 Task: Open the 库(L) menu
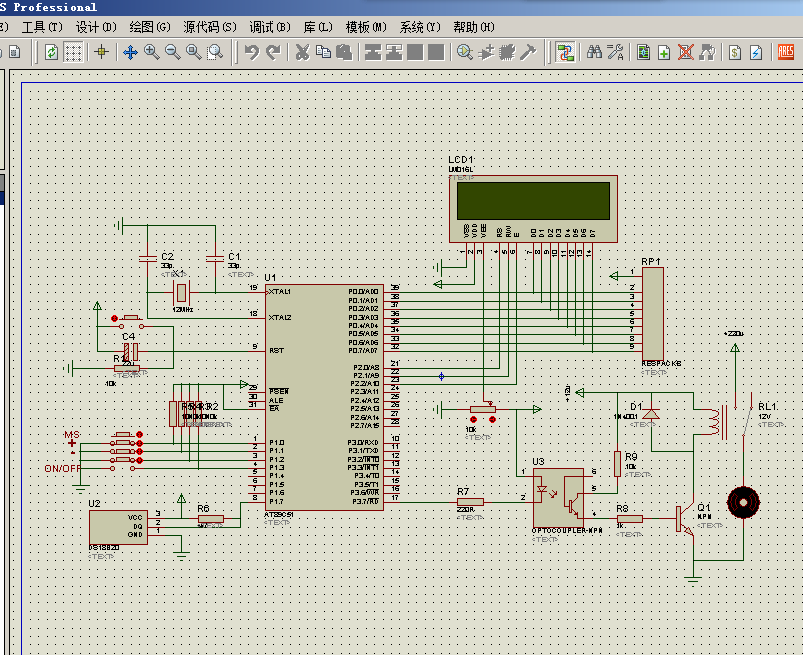coord(318,27)
